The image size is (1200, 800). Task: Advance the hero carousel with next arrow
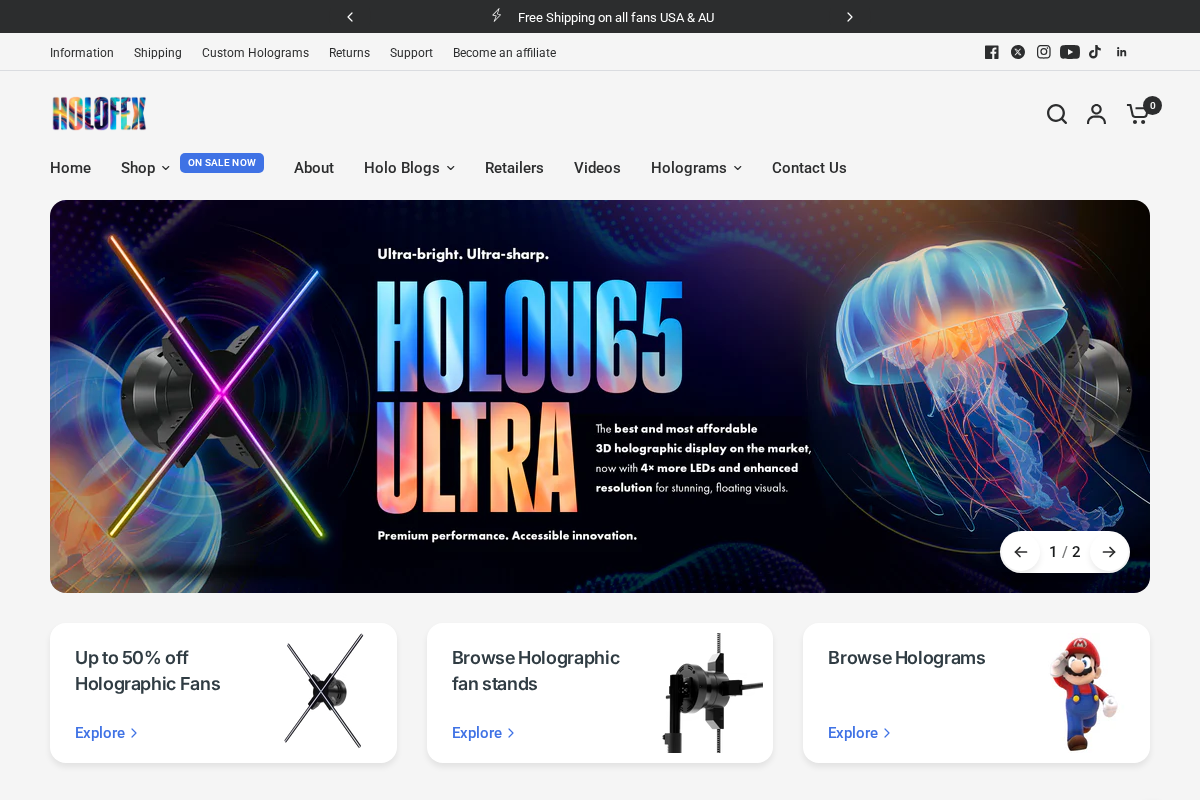(1109, 551)
